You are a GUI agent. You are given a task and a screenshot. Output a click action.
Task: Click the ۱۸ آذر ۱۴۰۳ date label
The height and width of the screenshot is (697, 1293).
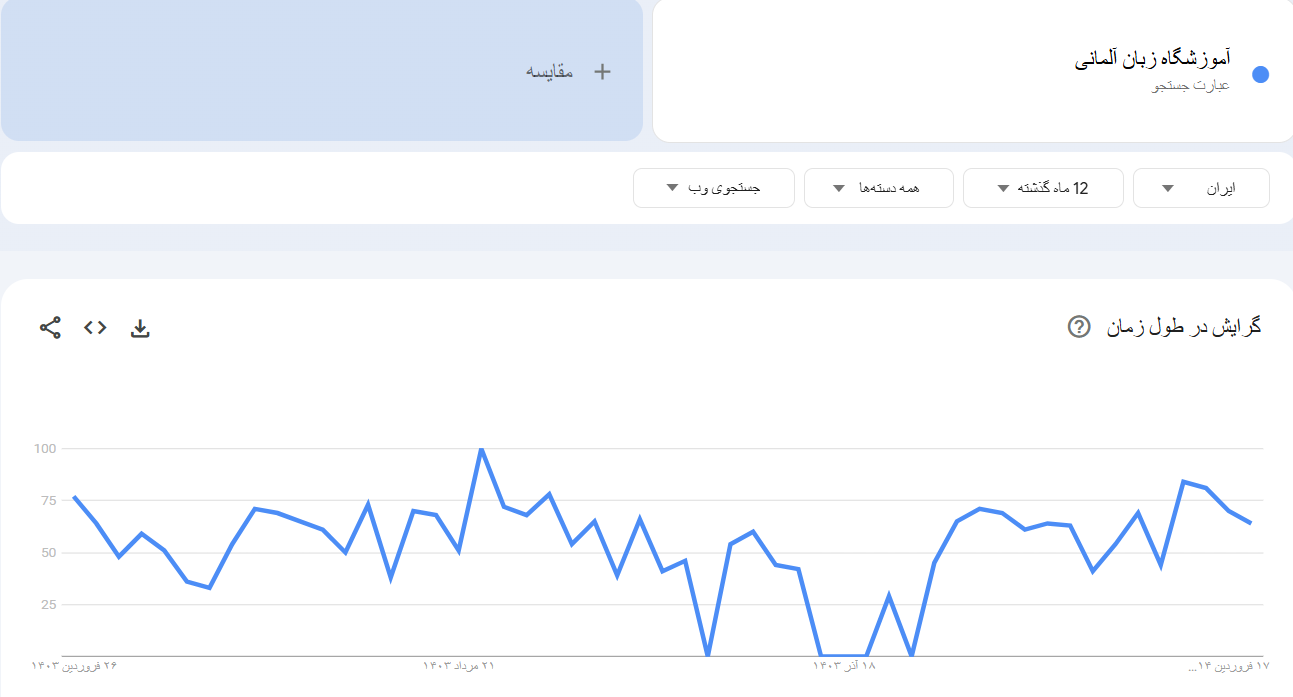pos(844,666)
